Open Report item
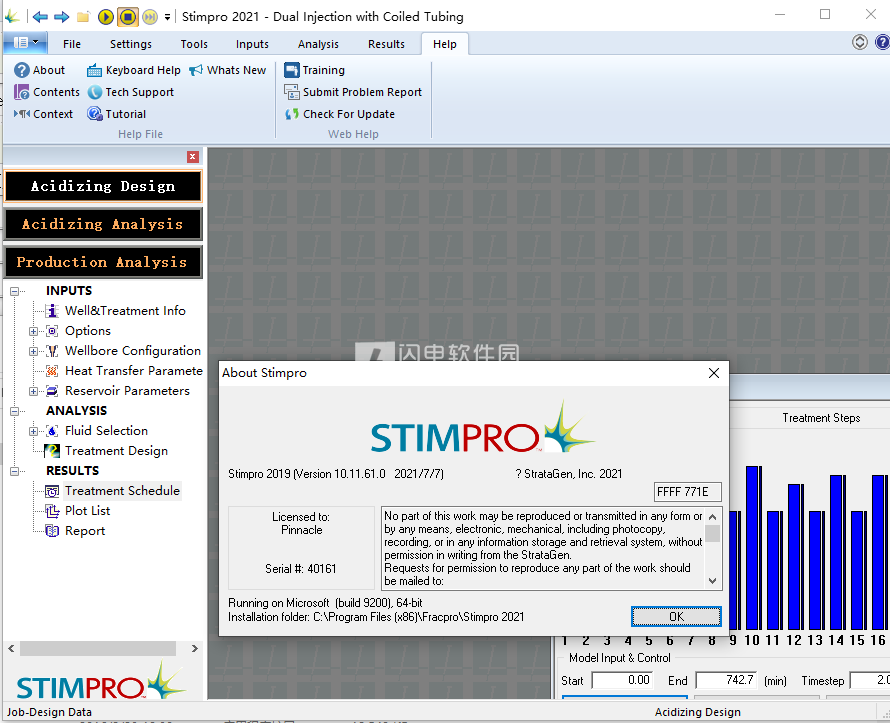 click(x=85, y=531)
